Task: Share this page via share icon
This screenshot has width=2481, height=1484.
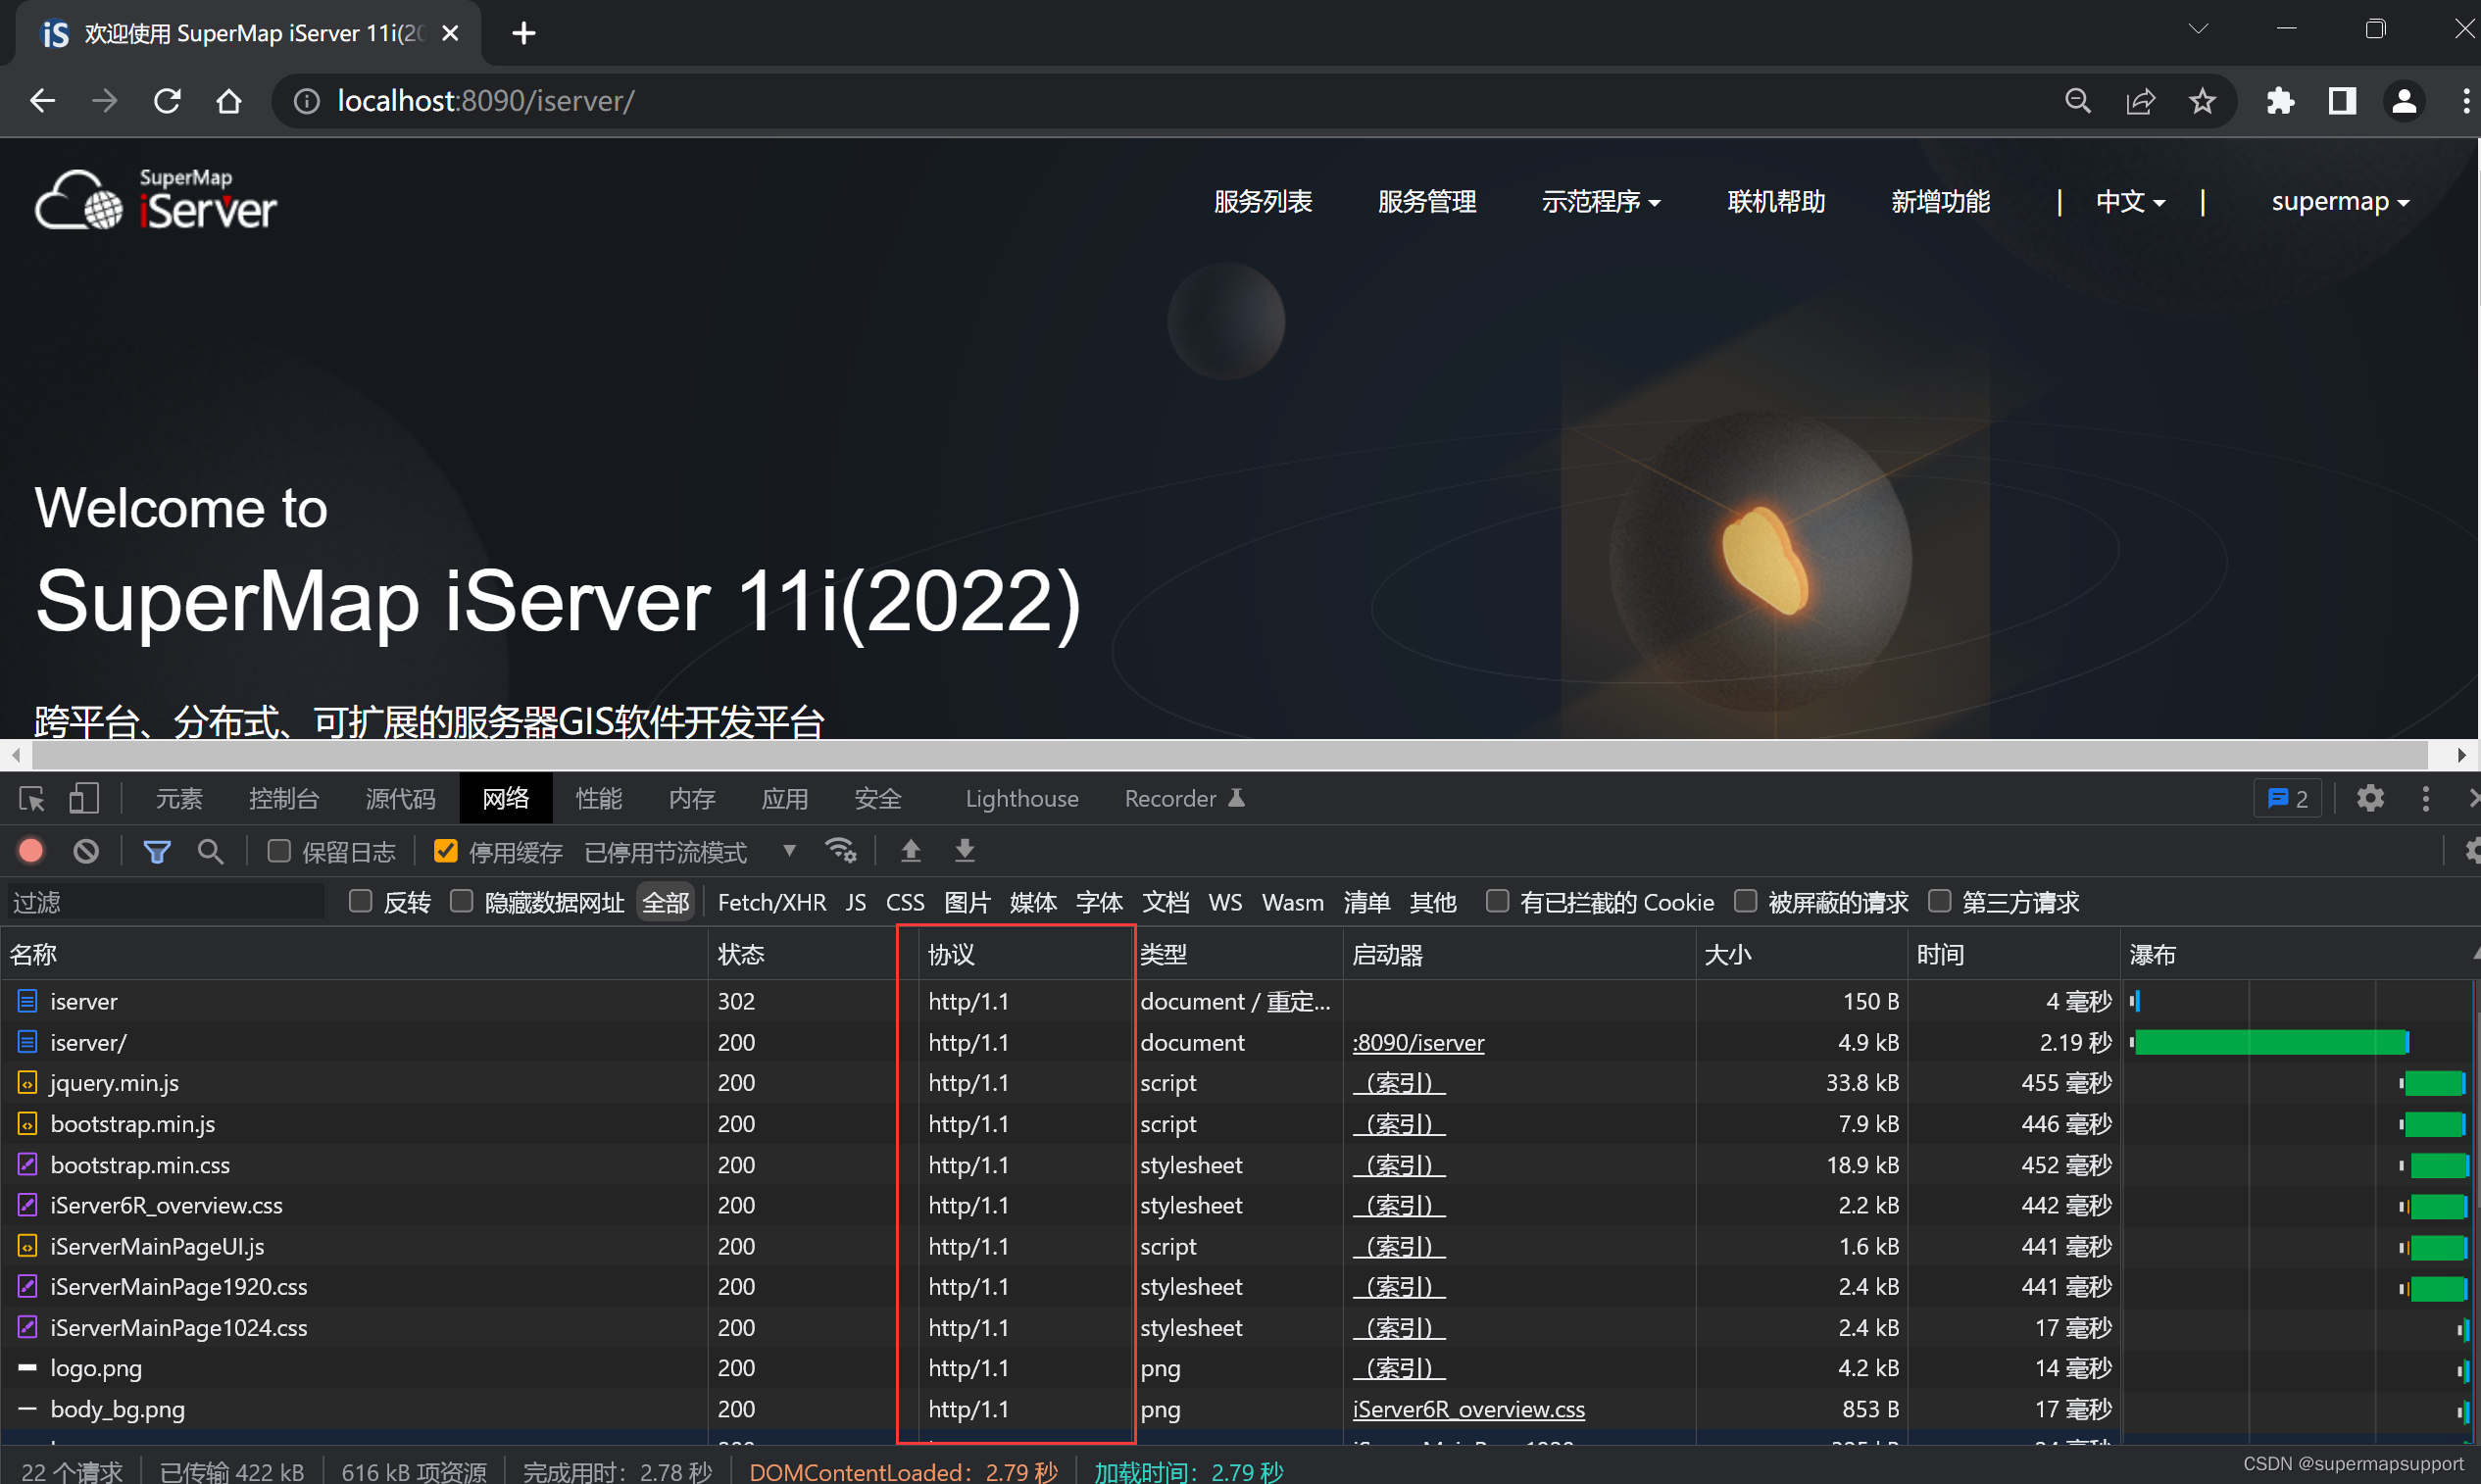Action: point(2140,101)
